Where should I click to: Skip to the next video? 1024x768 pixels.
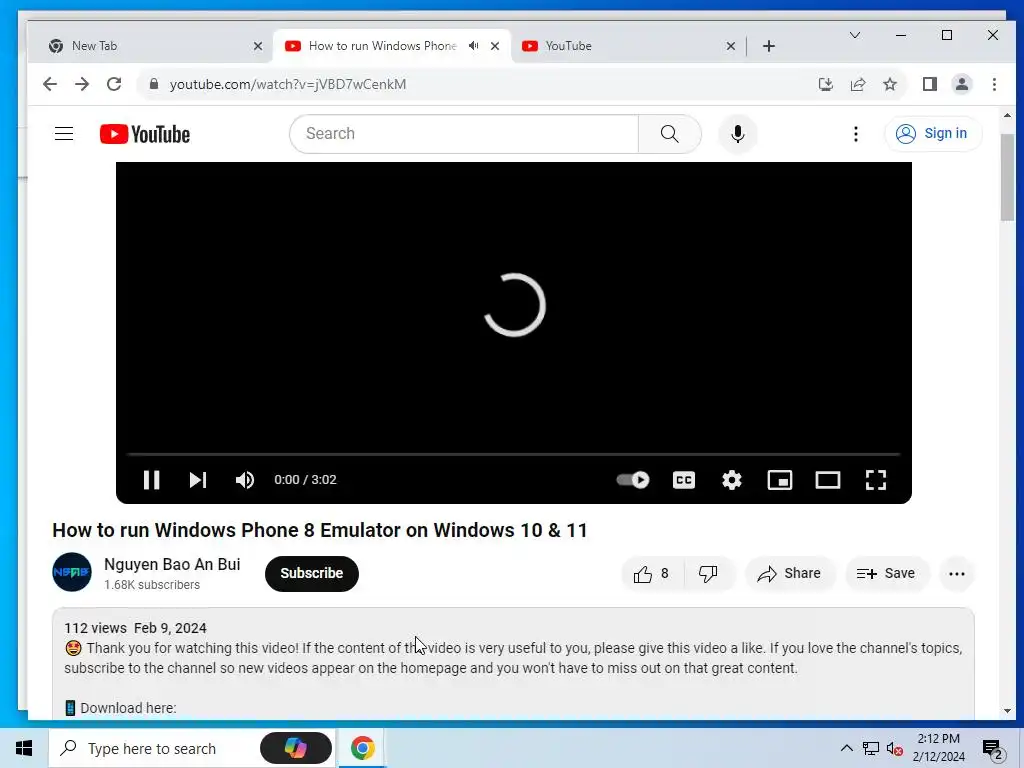pyautogui.click(x=198, y=480)
